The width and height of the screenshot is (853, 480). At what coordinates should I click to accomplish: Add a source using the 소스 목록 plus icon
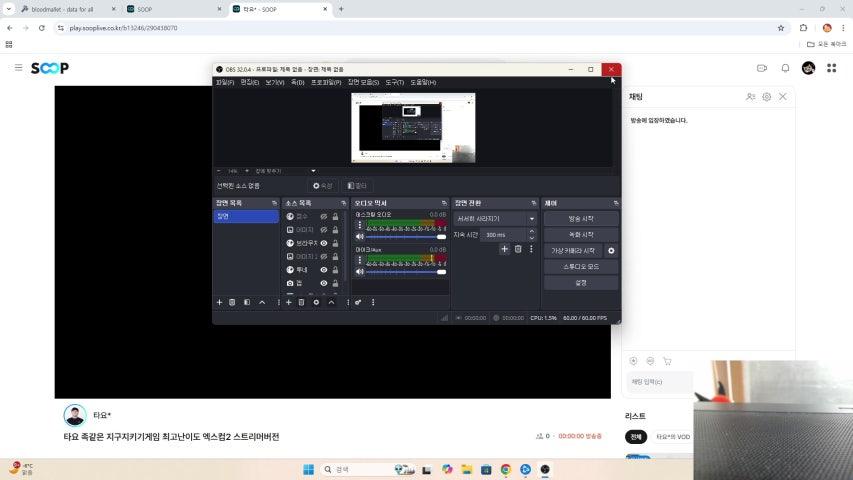pyautogui.click(x=289, y=302)
